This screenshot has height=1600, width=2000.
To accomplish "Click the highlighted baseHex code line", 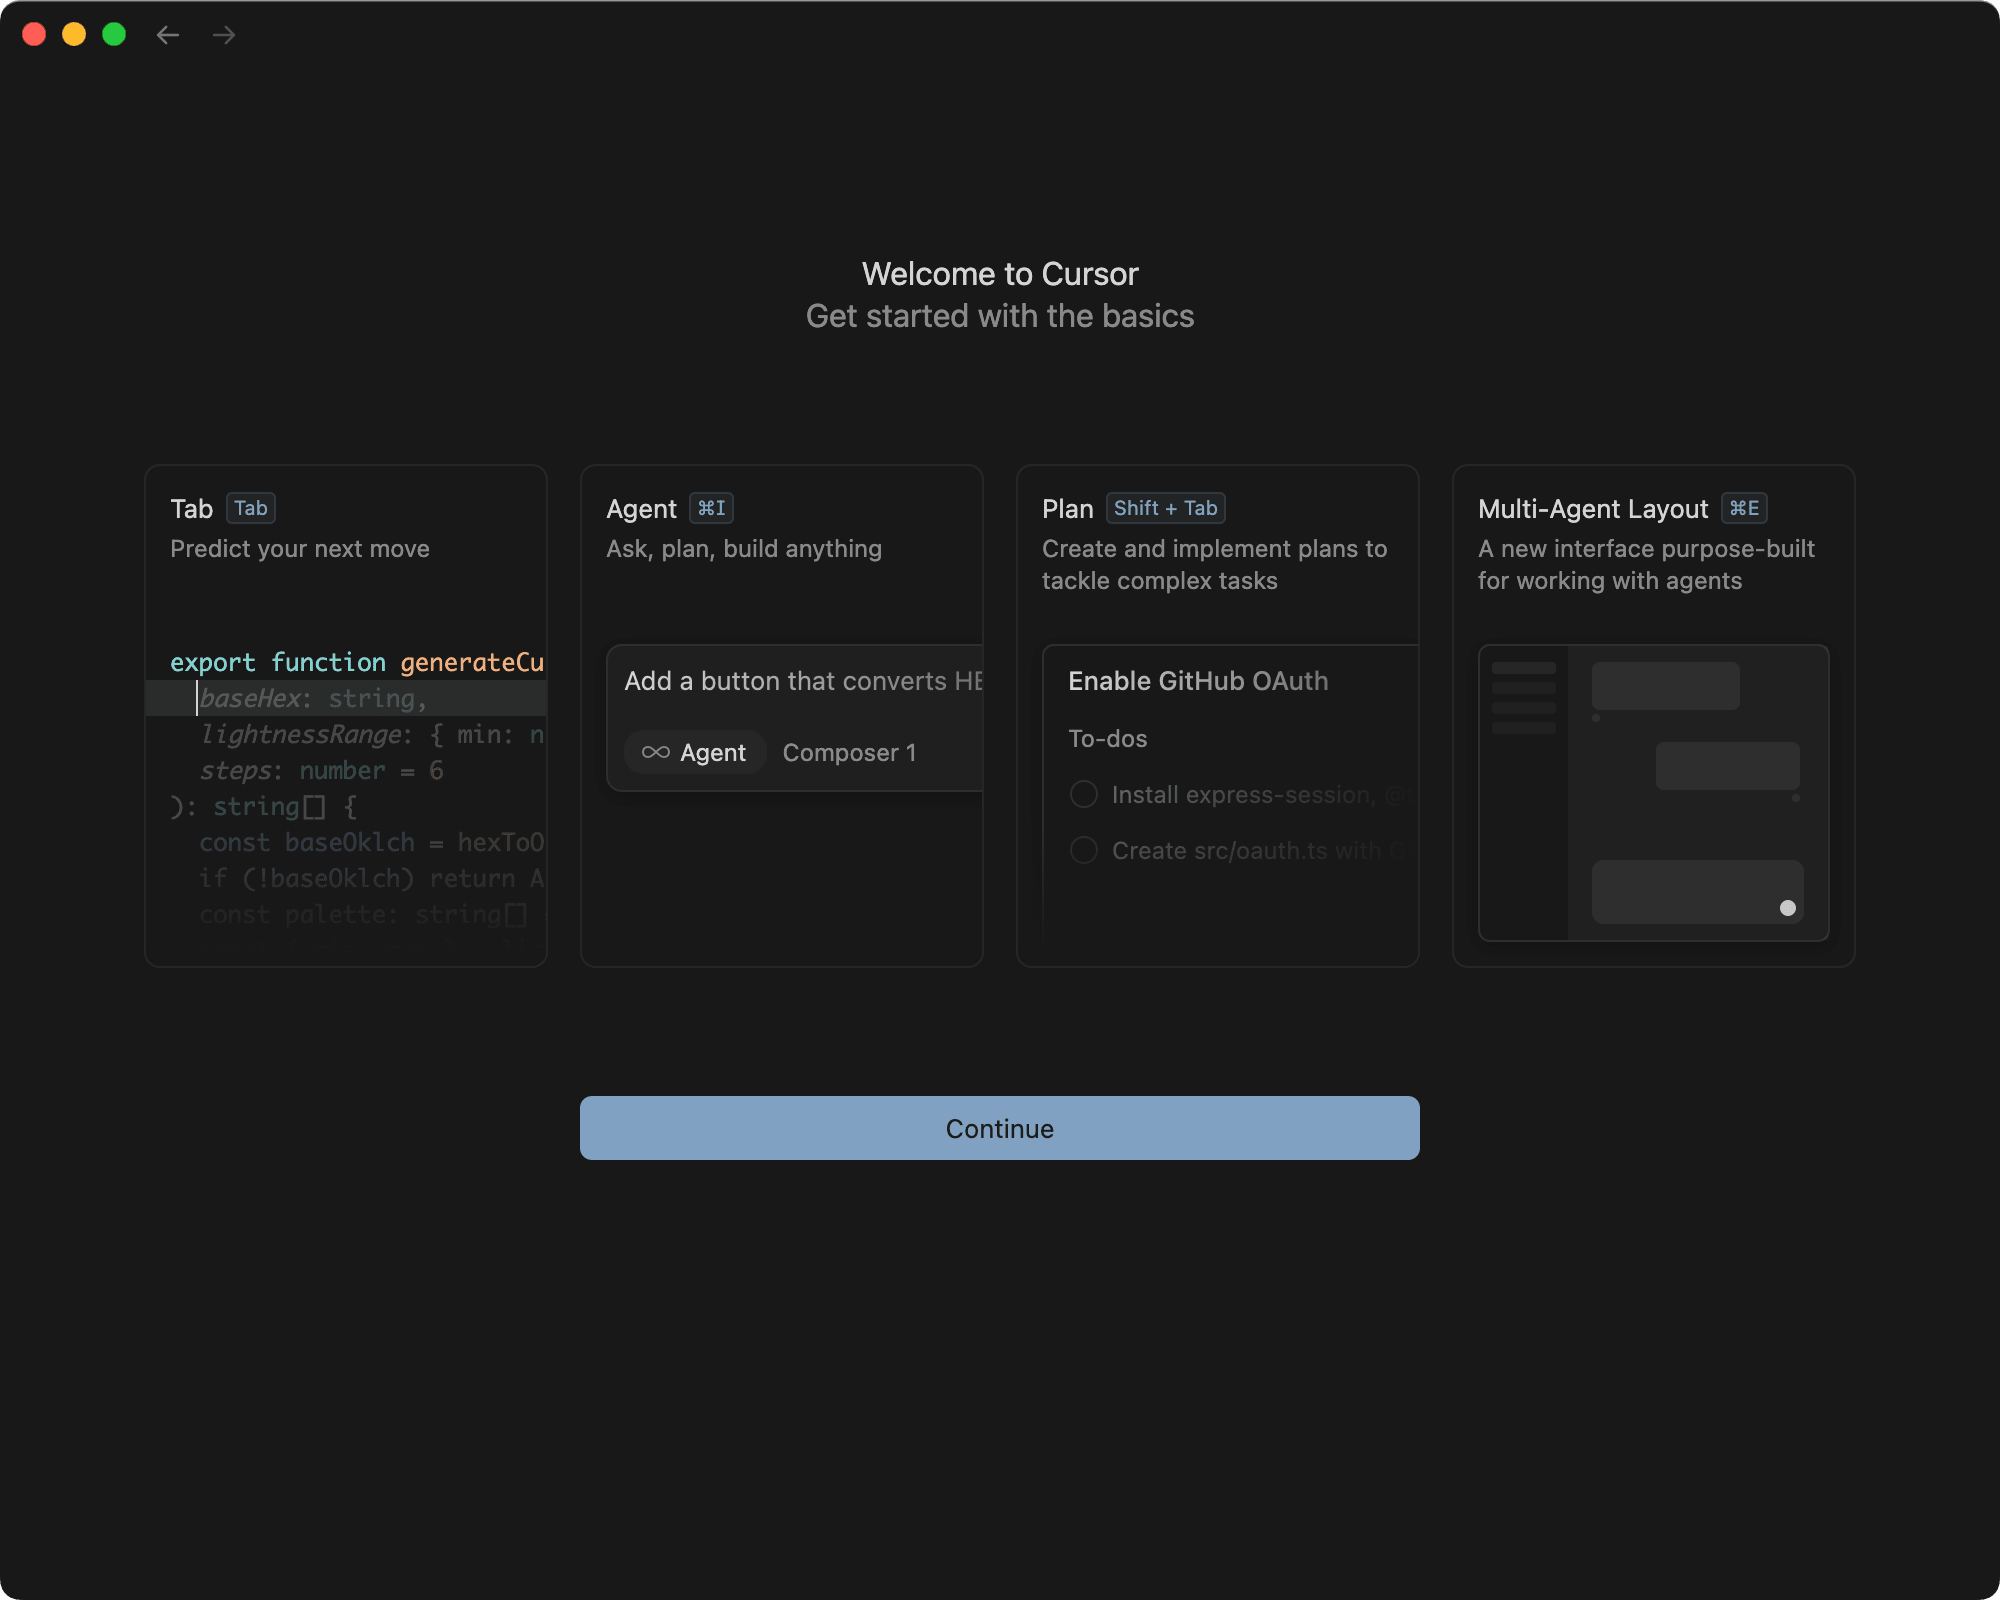I will point(310,698).
